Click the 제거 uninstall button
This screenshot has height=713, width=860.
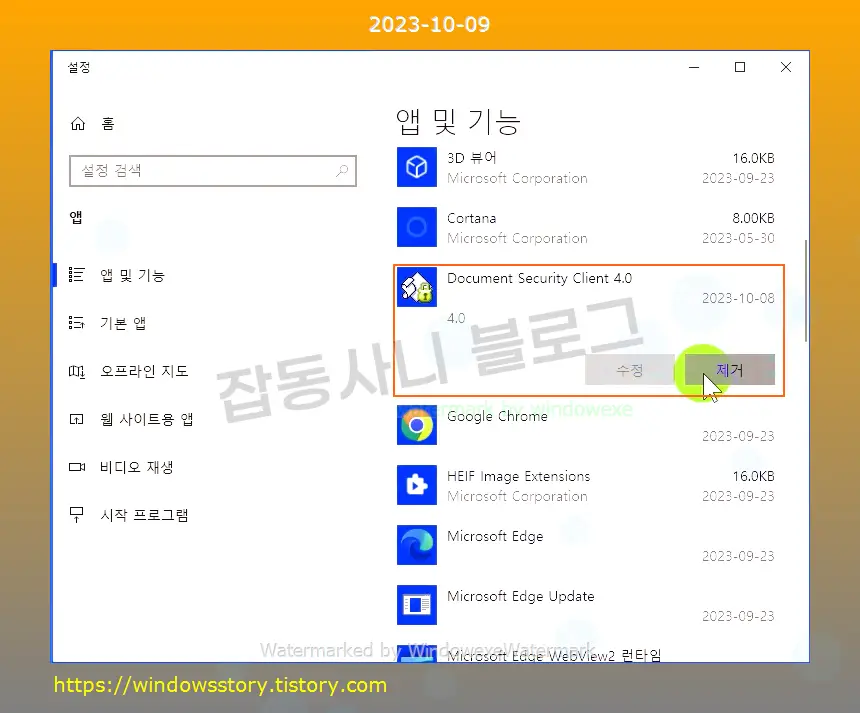729,370
